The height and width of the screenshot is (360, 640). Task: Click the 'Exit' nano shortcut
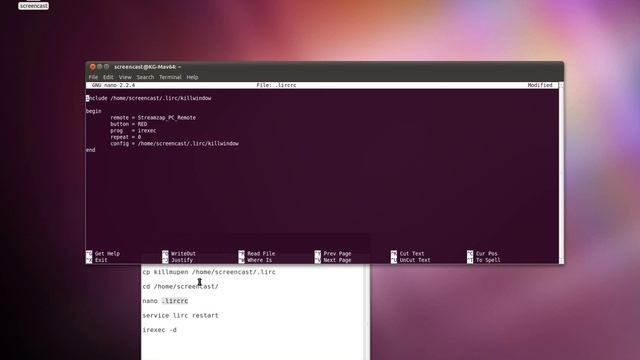tap(97, 260)
